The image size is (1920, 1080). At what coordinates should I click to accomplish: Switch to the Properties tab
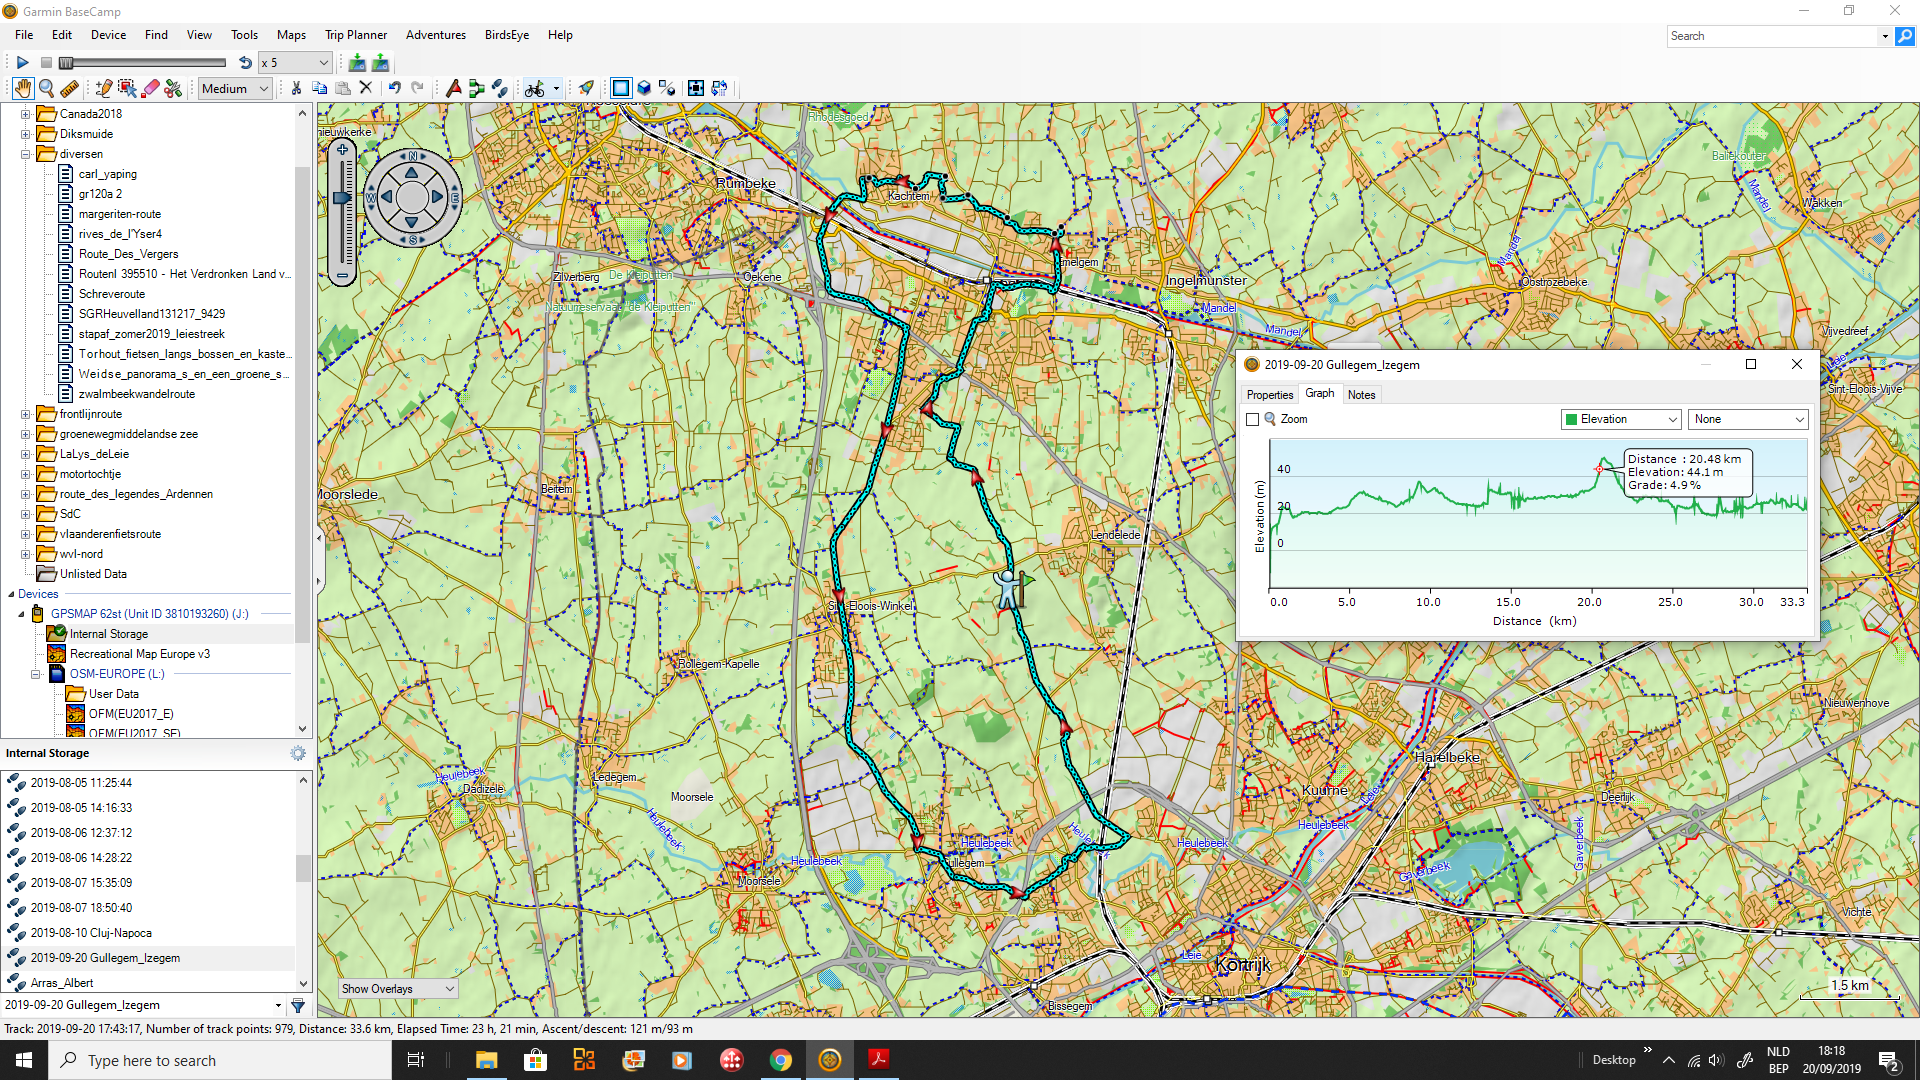1270,395
